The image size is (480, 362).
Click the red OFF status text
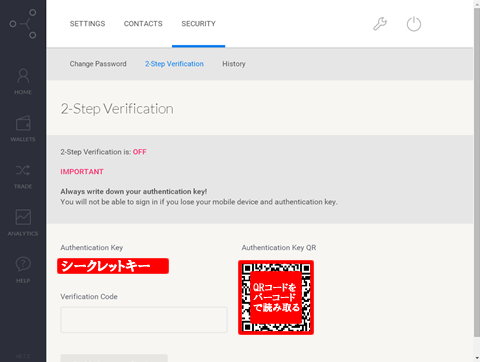click(140, 152)
